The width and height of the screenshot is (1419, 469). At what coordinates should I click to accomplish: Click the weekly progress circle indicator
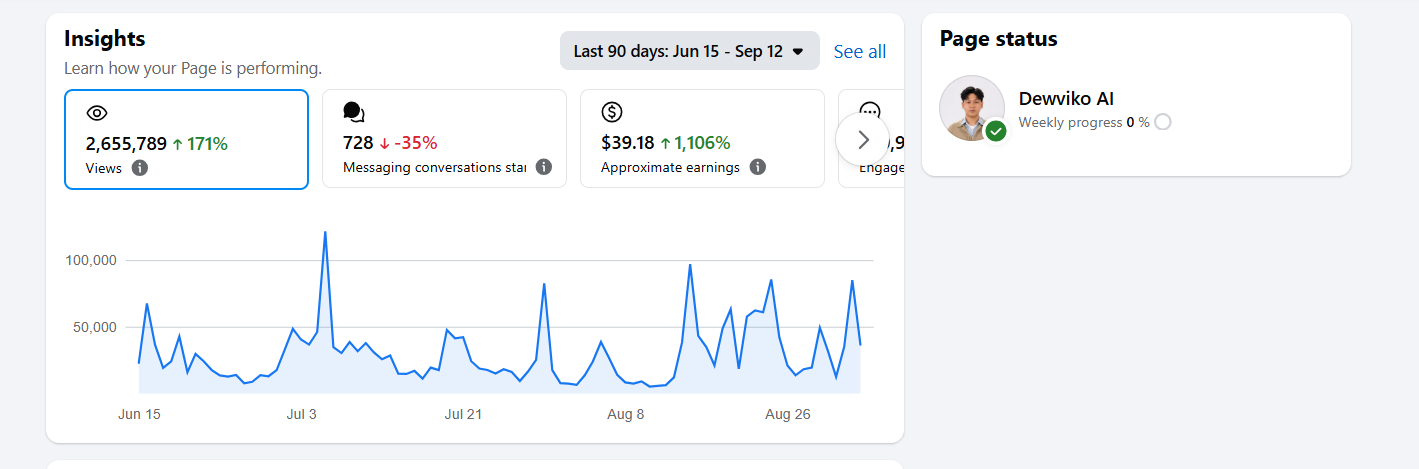1162,122
